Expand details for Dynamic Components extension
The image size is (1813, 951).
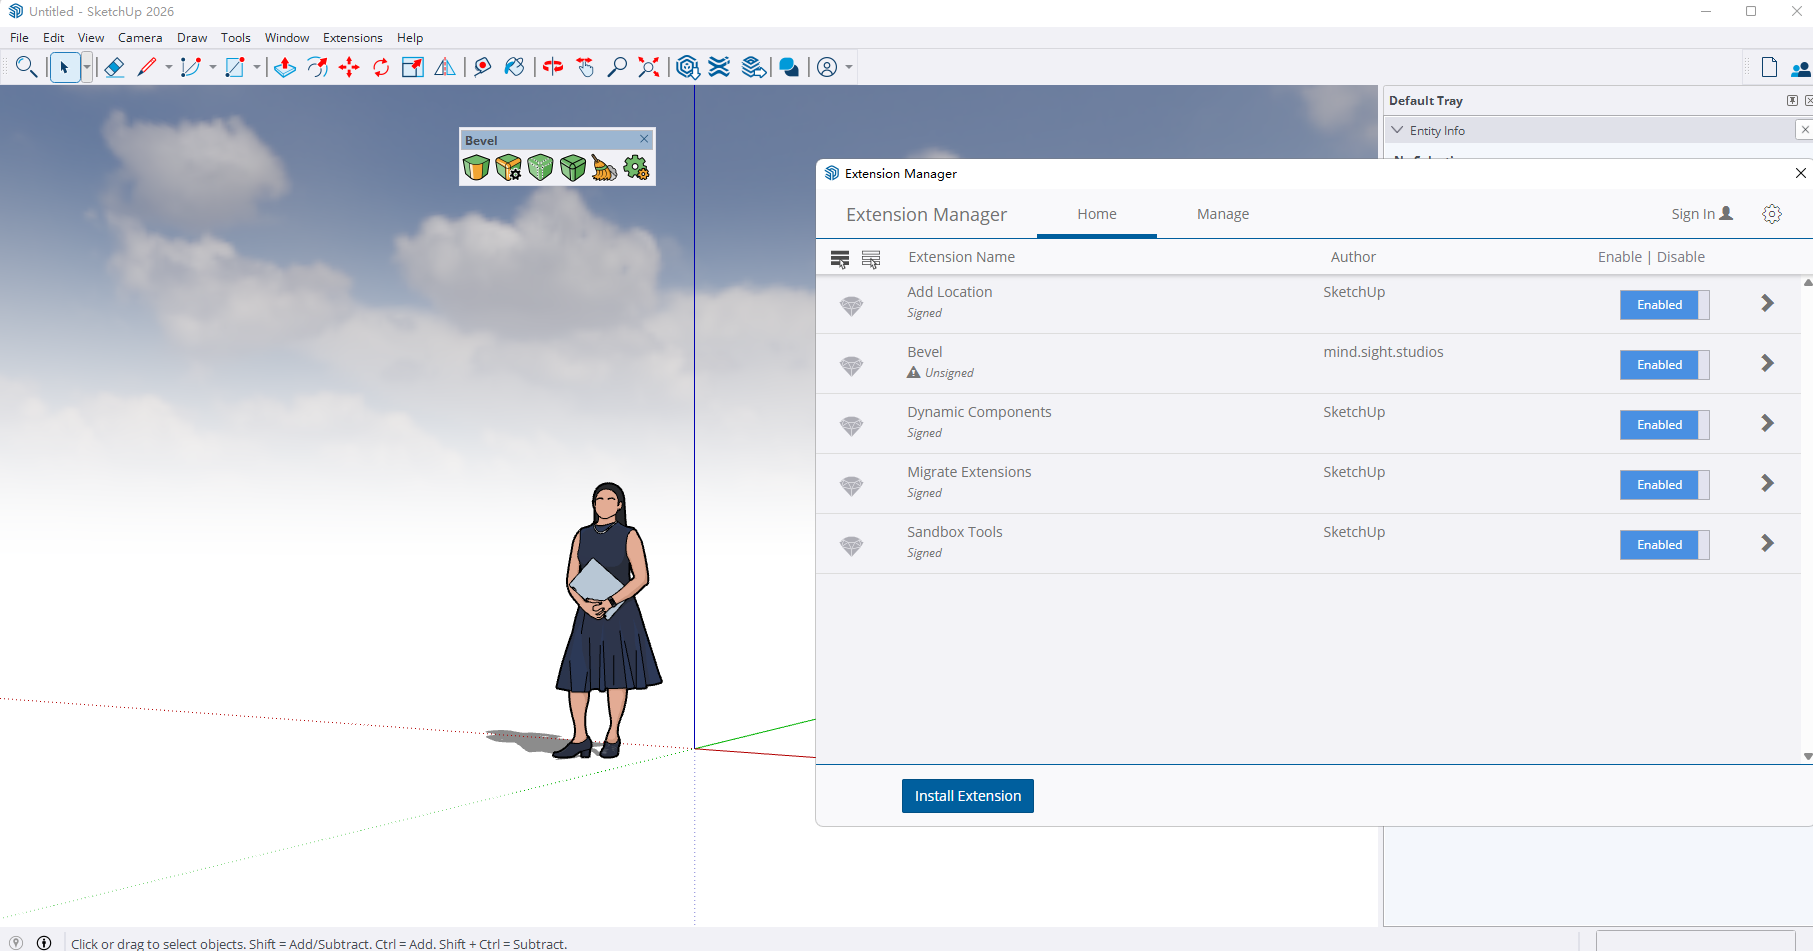tap(1767, 424)
